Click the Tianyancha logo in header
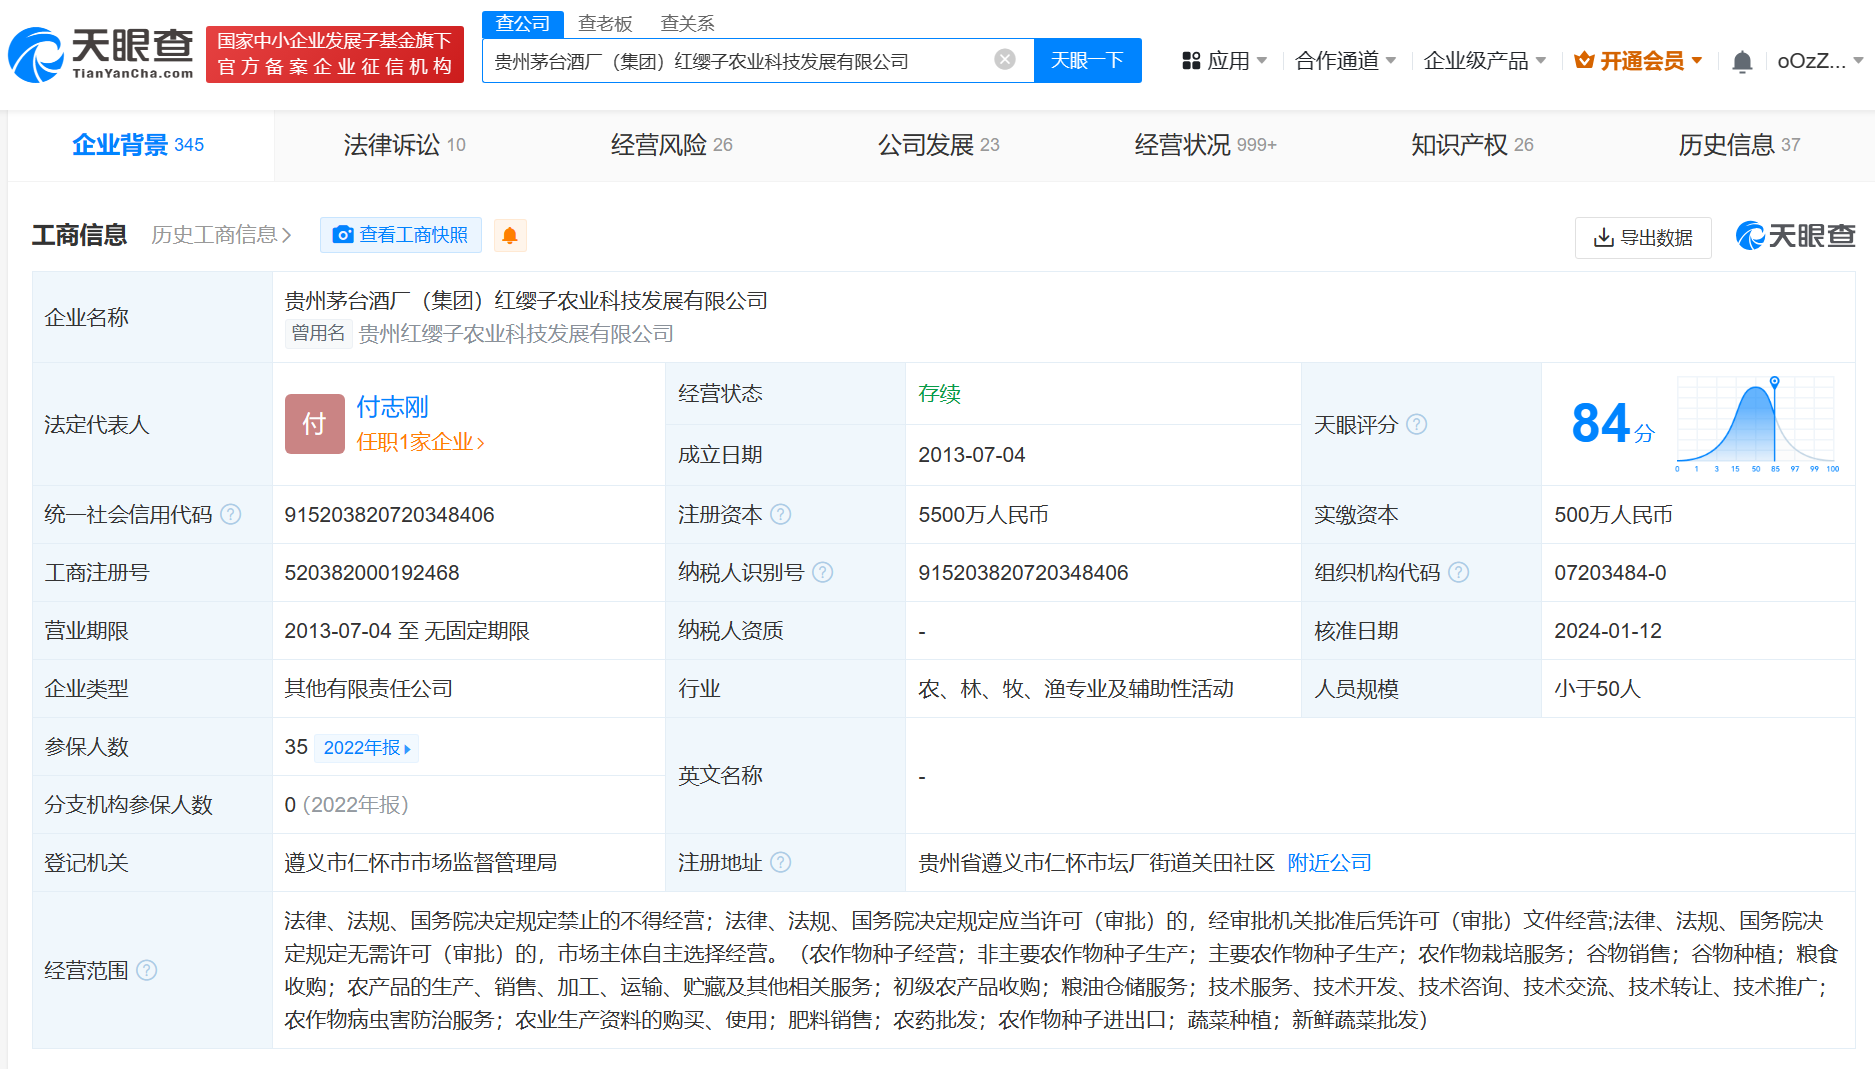 pos(101,54)
